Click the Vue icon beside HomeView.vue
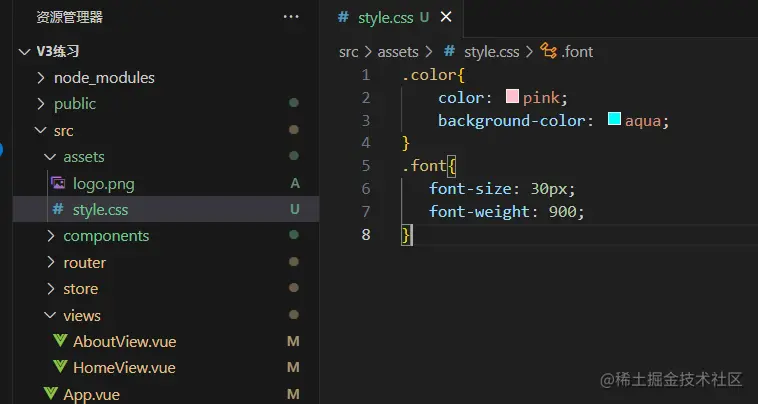This screenshot has height=404, width=758. click(60, 367)
